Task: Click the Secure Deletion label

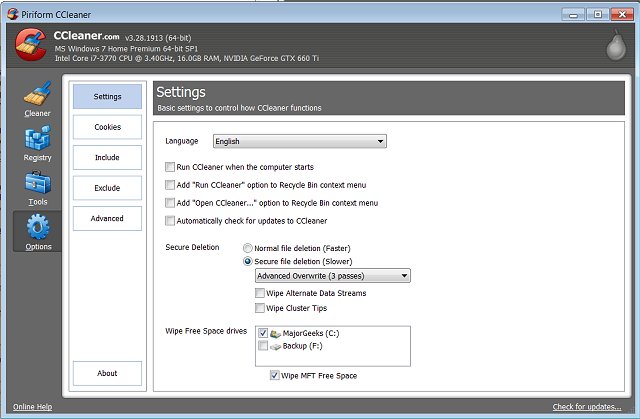Action: pyautogui.click(x=192, y=247)
